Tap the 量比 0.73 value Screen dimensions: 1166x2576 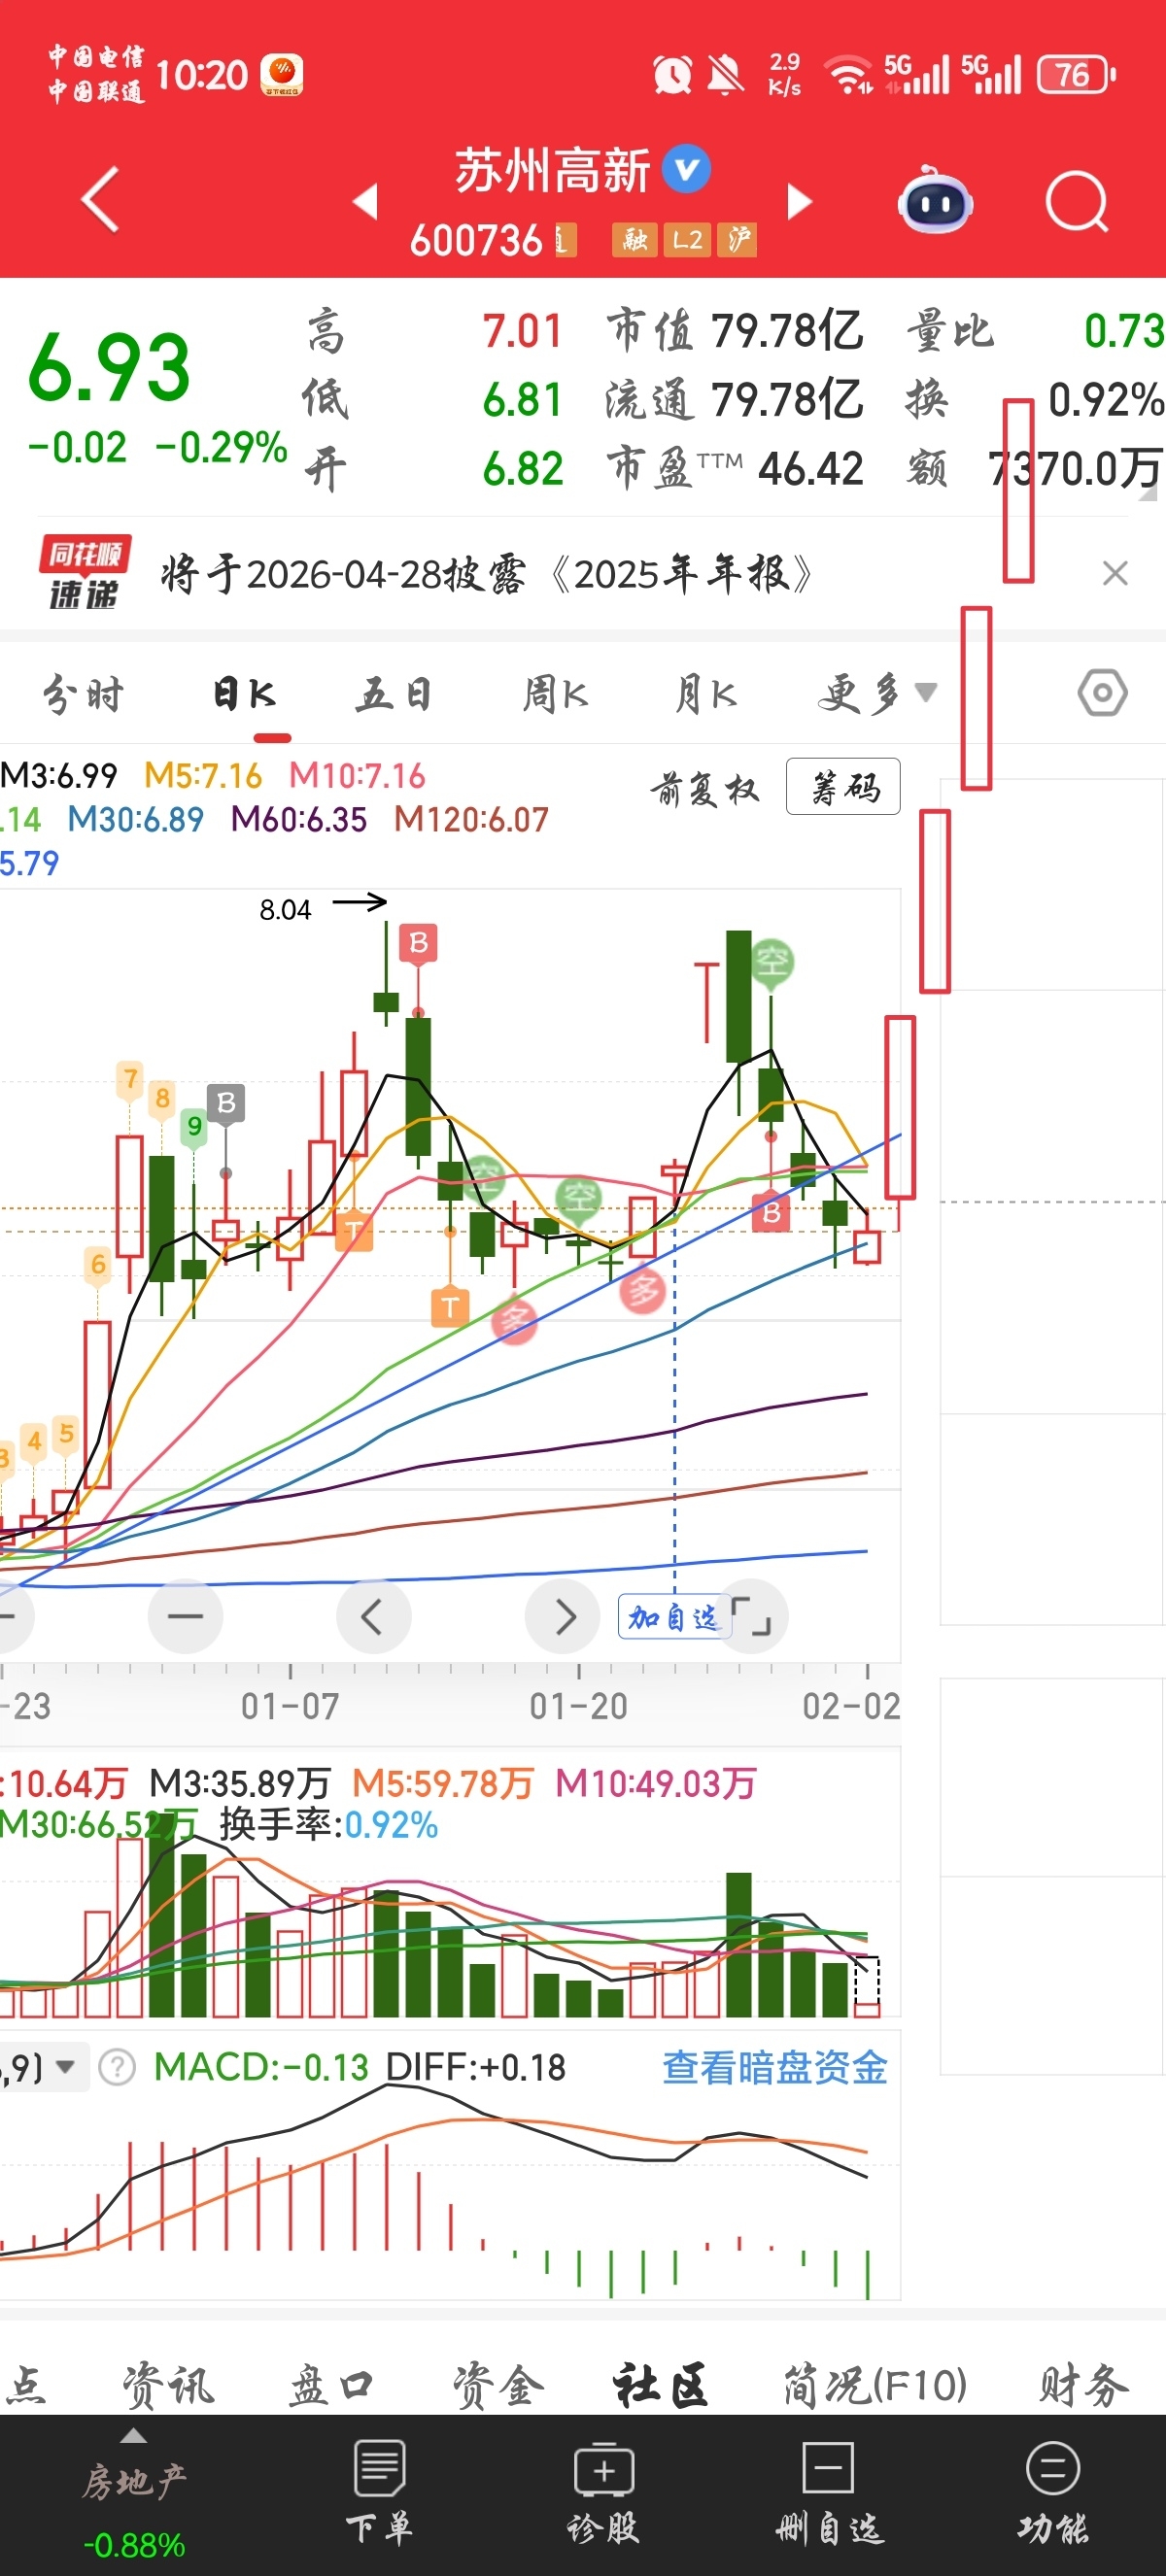1124,330
